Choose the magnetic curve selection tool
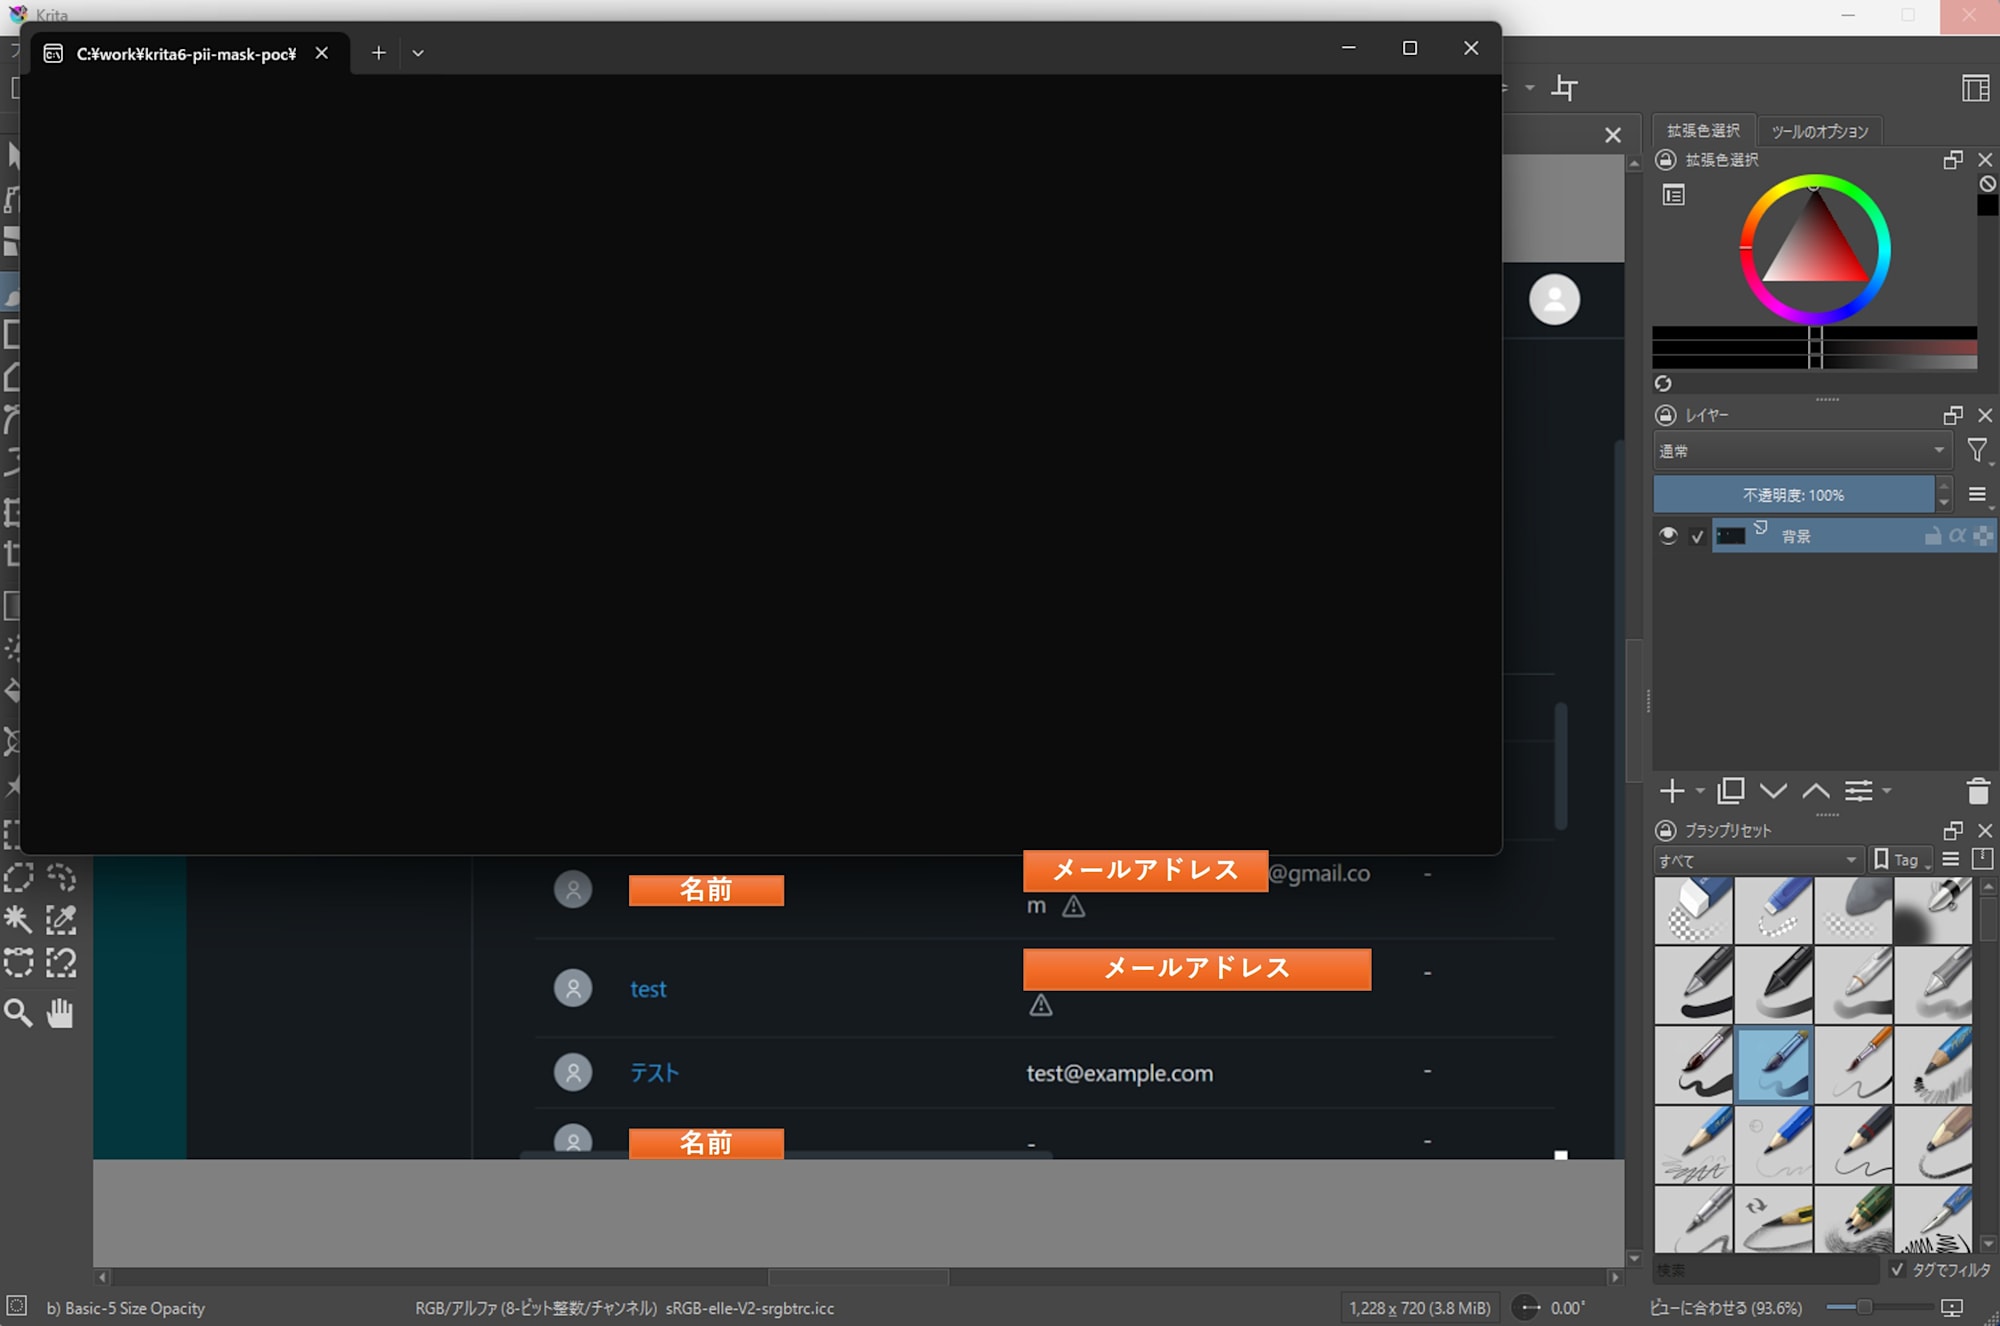Viewport: 2000px width, 1326px height. (x=61, y=962)
